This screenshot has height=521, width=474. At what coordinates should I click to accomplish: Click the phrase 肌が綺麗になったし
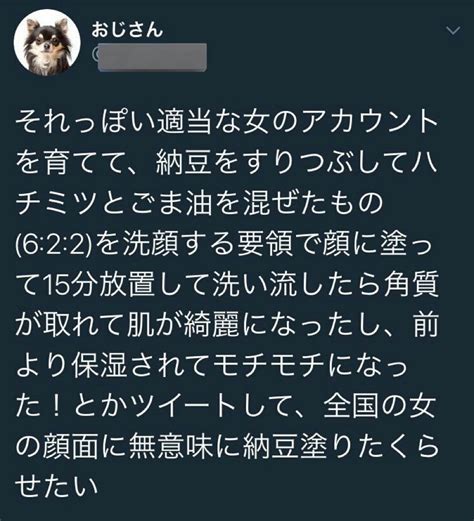tap(253, 324)
